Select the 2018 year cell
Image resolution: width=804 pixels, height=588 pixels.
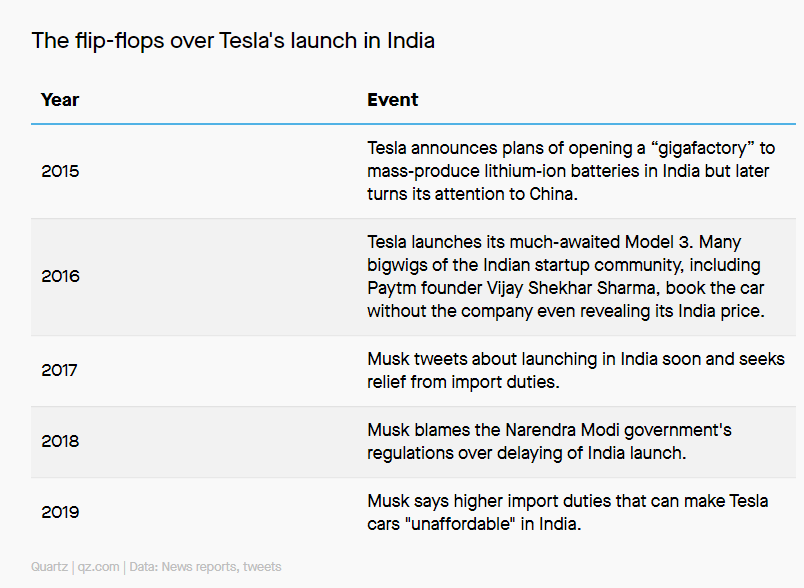pyautogui.click(x=61, y=441)
